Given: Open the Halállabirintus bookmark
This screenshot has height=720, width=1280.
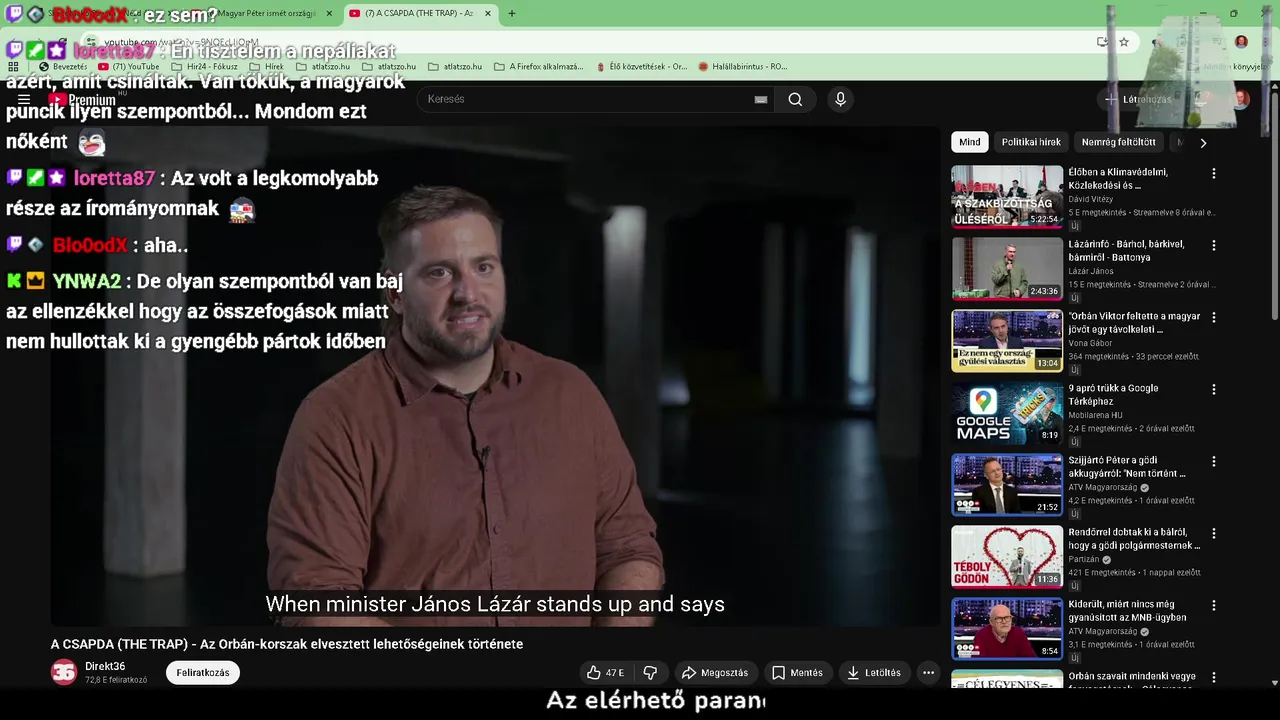Looking at the screenshot, I should tap(742, 67).
